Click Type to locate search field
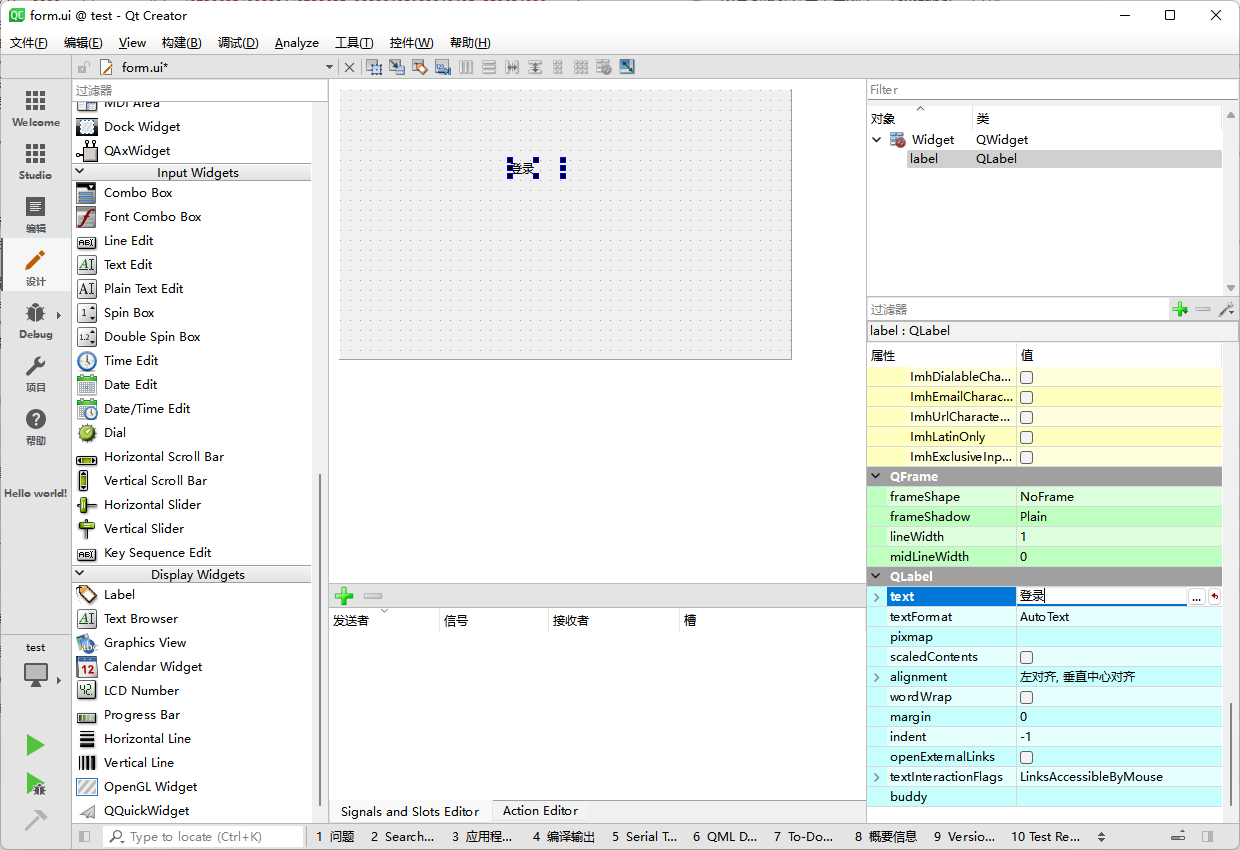Image resolution: width=1240 pixels, height=850 pixels. (x=203, y=837)
